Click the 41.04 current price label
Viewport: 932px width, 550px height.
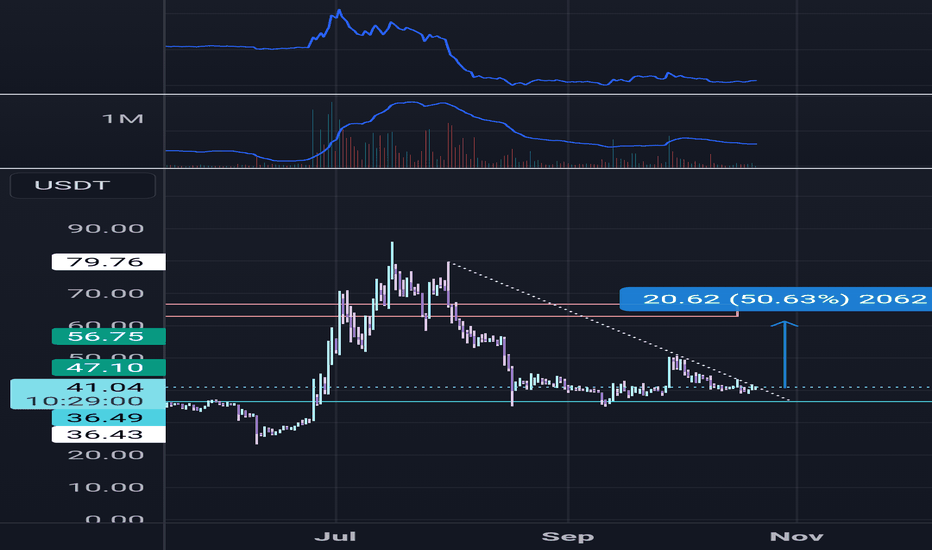(x=105, y=387)
